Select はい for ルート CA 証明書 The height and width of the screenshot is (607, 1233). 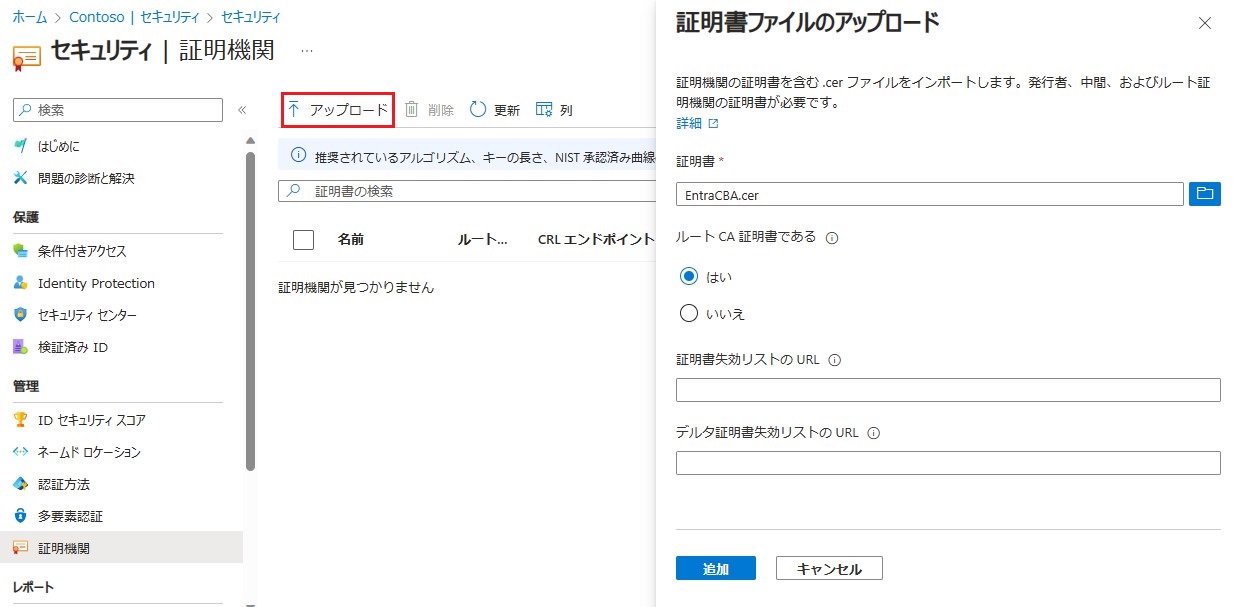coord(688,276)
